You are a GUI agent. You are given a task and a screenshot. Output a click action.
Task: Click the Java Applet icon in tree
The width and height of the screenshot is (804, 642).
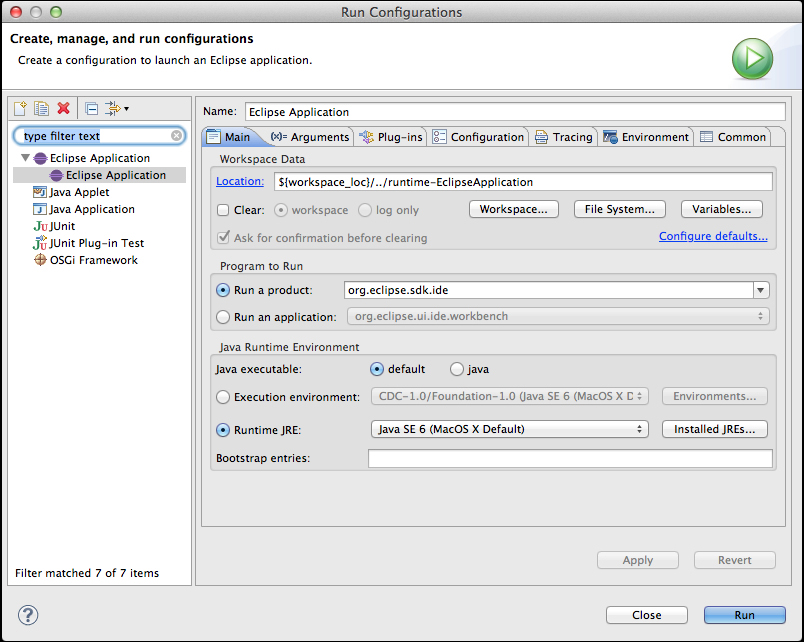pyautogui.click(x=39, y=192)
